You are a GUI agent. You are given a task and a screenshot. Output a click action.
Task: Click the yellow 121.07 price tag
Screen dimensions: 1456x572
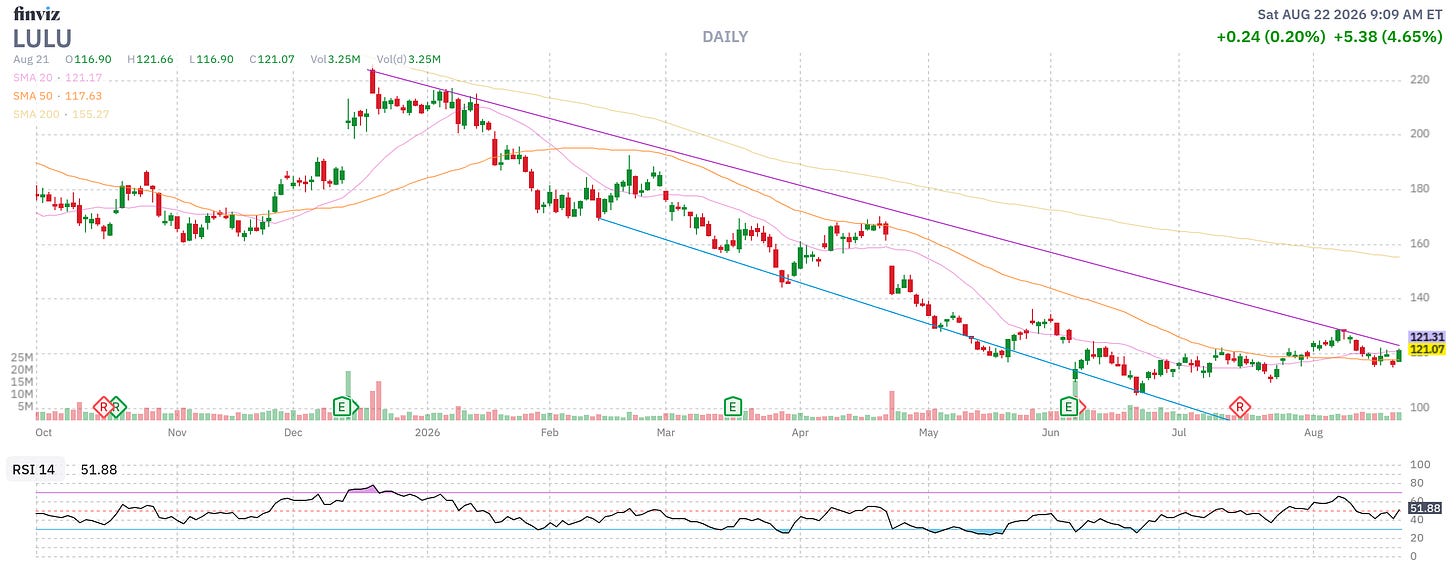(x=1426, y=350)
